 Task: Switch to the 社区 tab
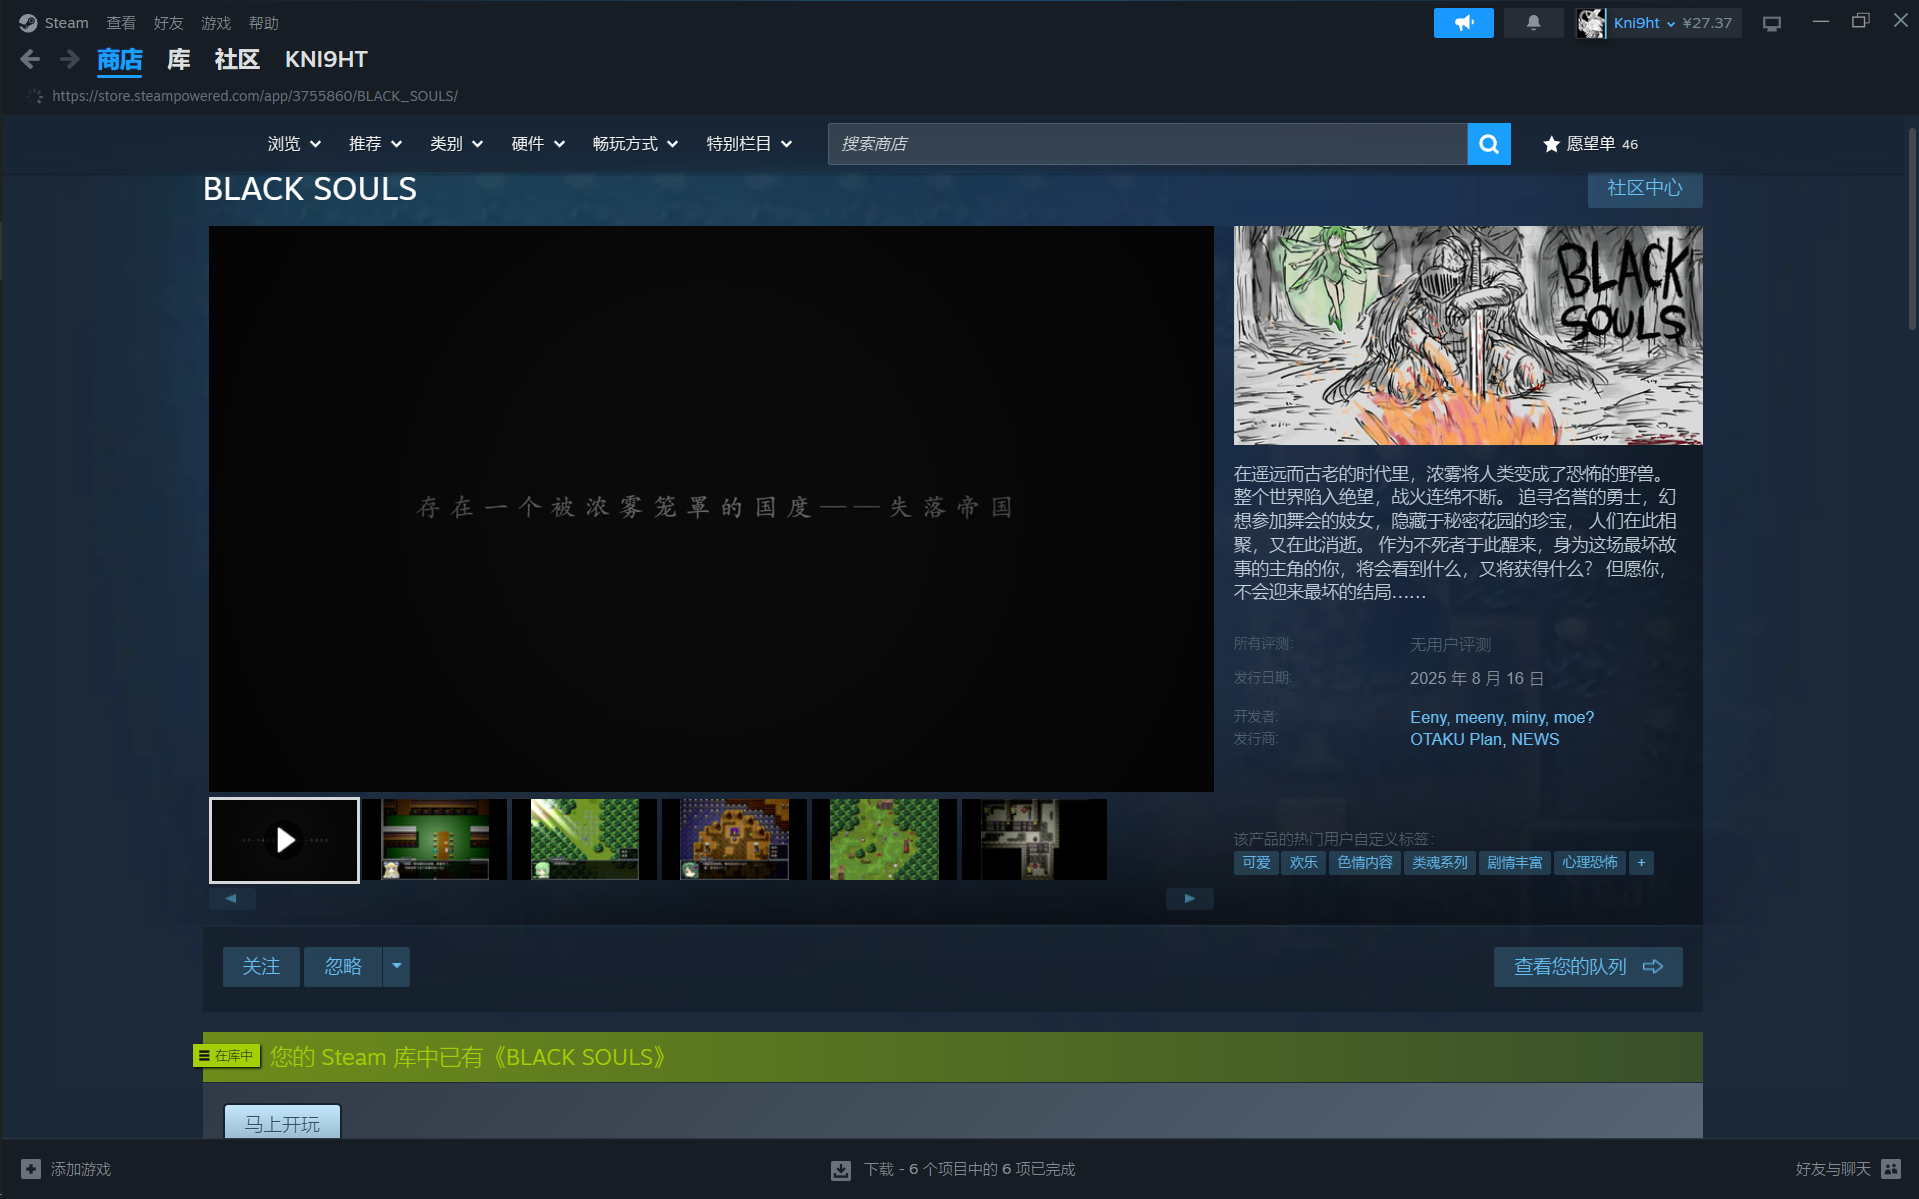click(x=237, y=60)
